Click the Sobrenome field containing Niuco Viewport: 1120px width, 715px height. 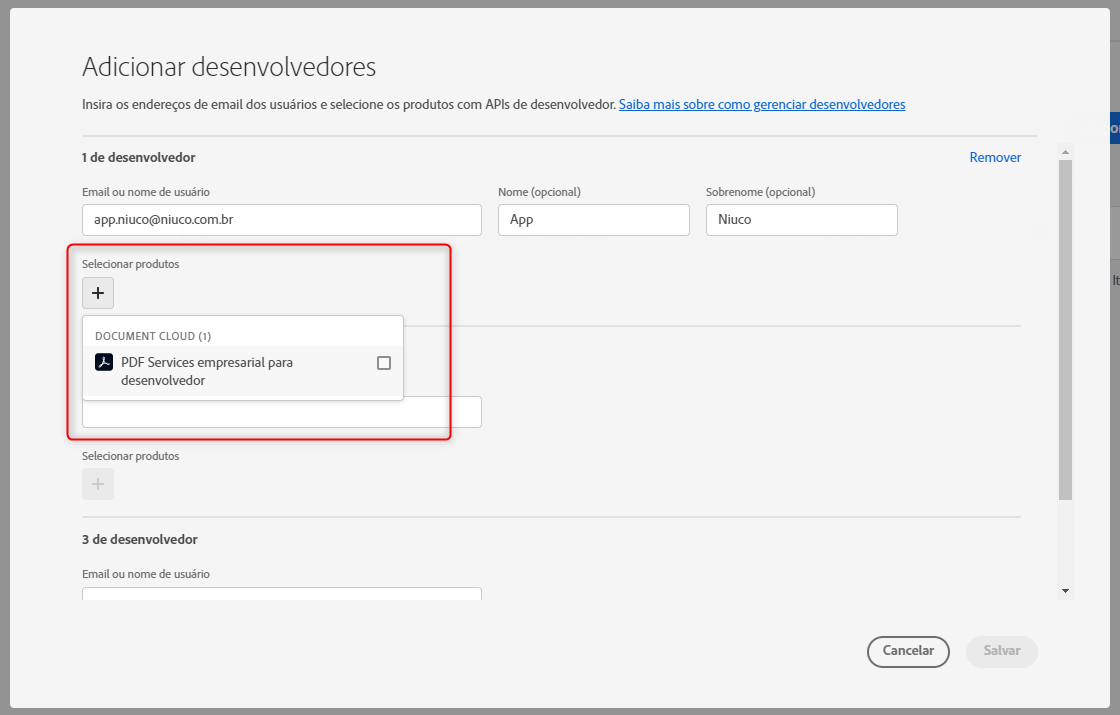(801, 220)
